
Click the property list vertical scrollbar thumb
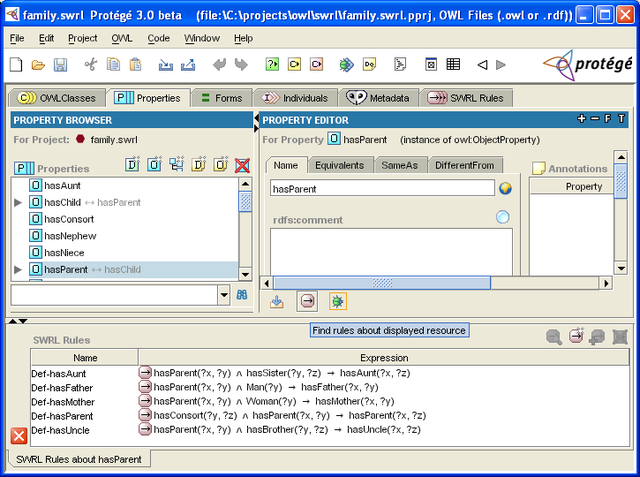point(245,202)
